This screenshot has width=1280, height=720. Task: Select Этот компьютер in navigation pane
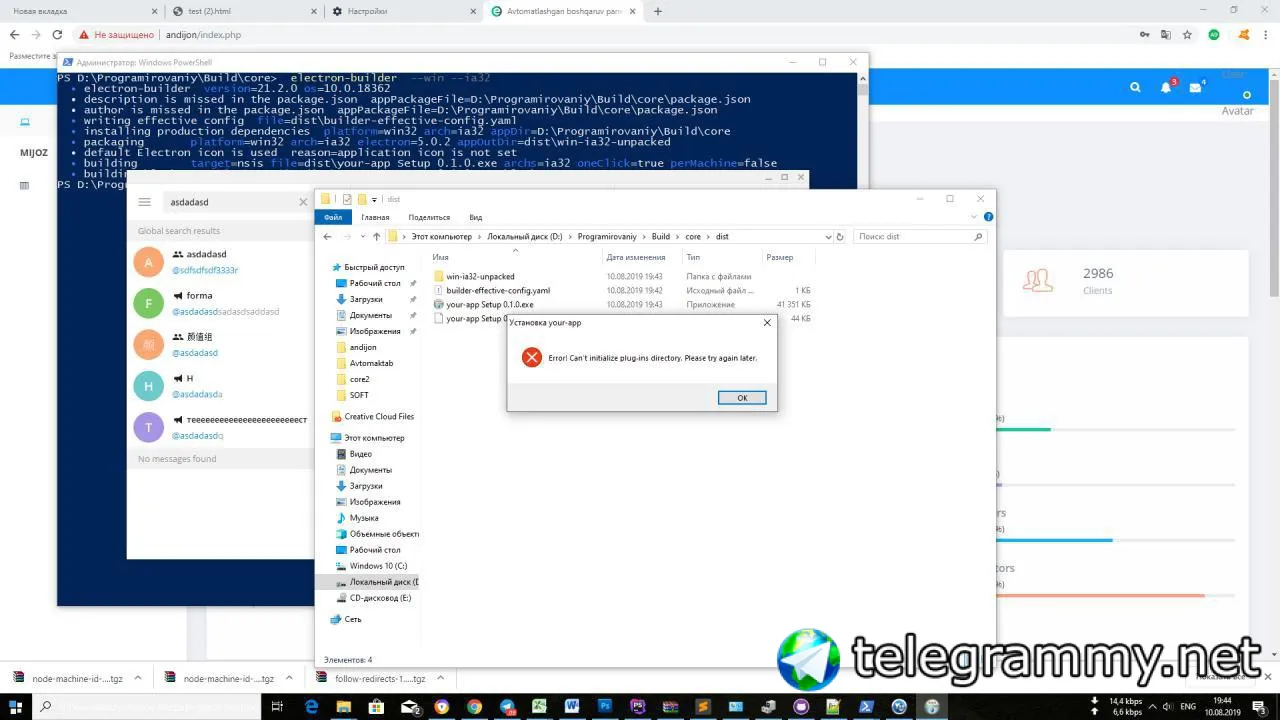374,438
